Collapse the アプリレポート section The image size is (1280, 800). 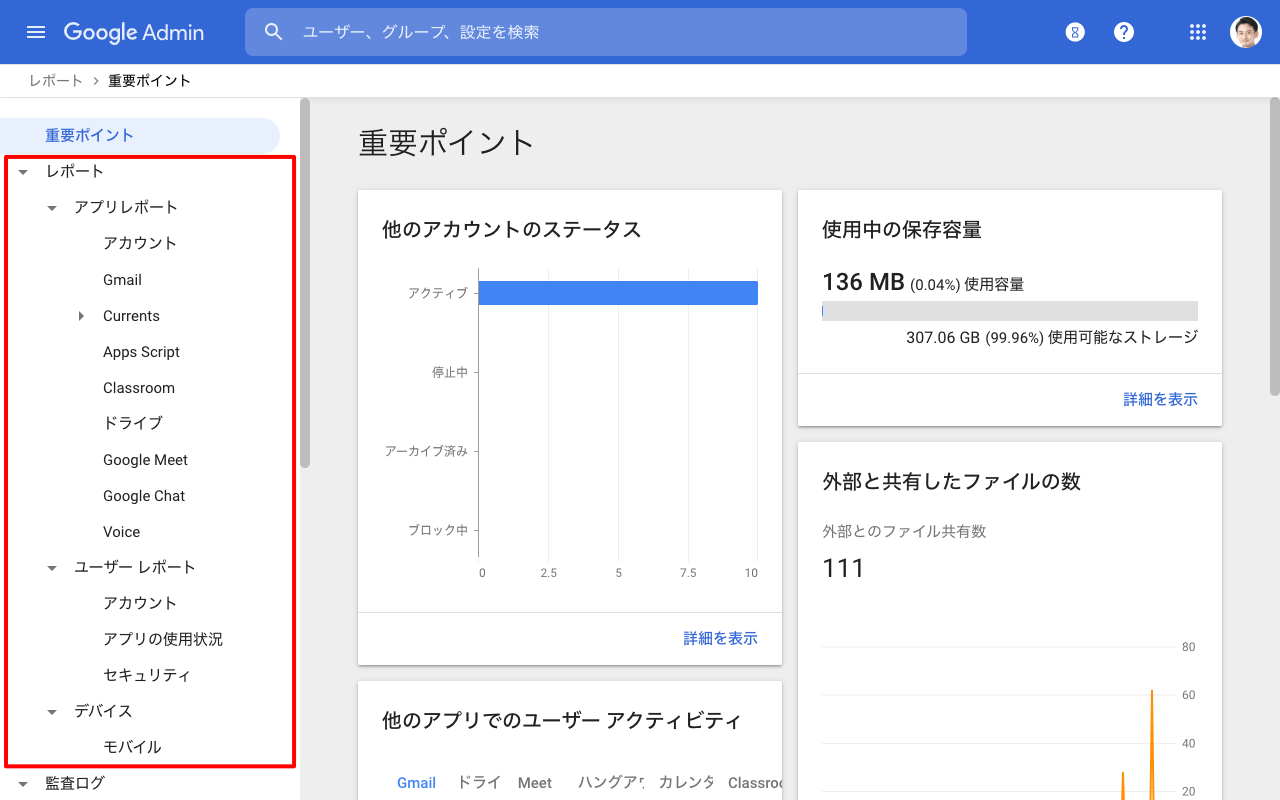click(x=52, y=208)
